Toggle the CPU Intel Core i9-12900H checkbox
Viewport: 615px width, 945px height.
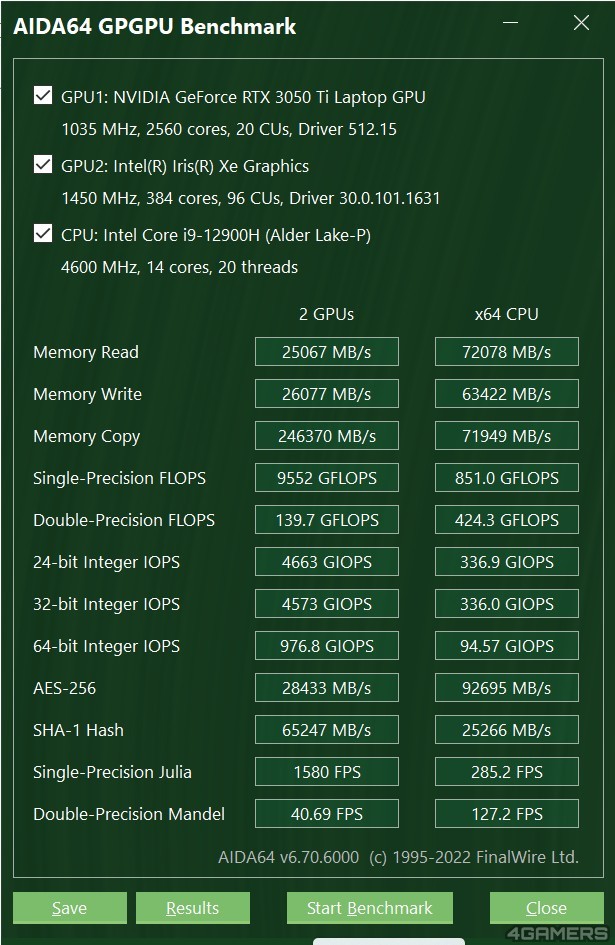click(43, 234)
